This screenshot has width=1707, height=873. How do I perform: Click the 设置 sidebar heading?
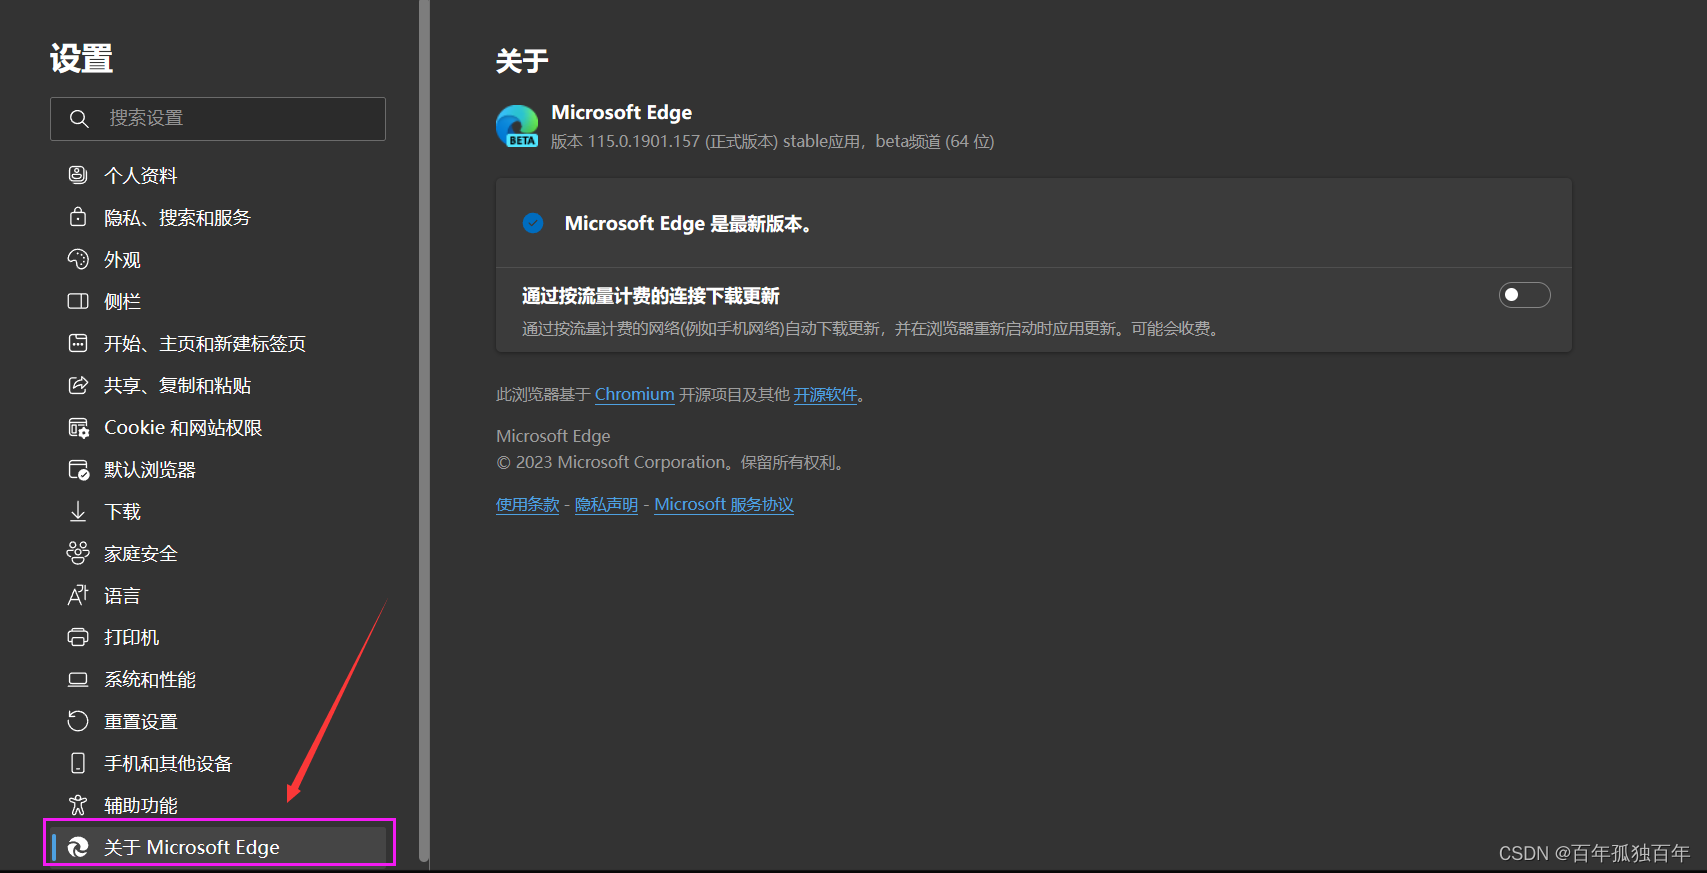click(x=81, y=58)
